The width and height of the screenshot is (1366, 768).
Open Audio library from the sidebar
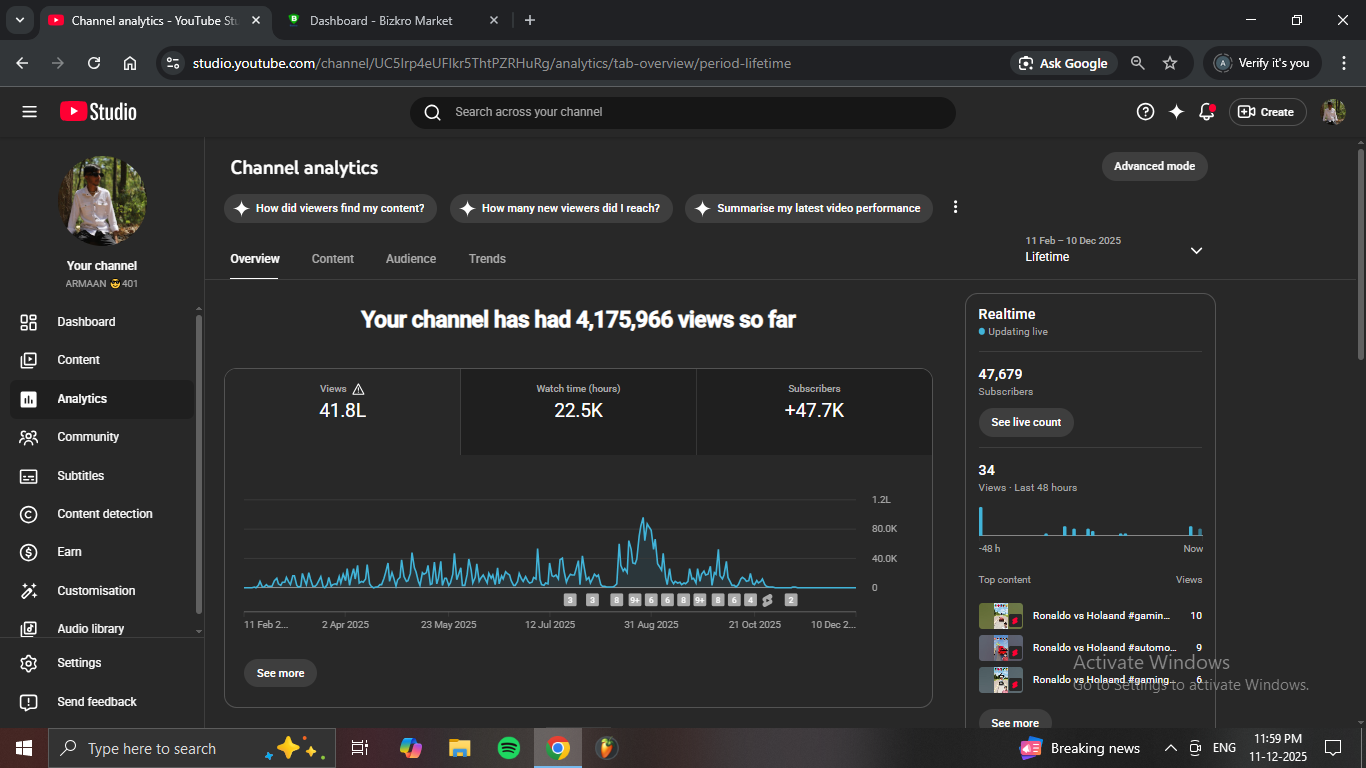coord(90,629)
